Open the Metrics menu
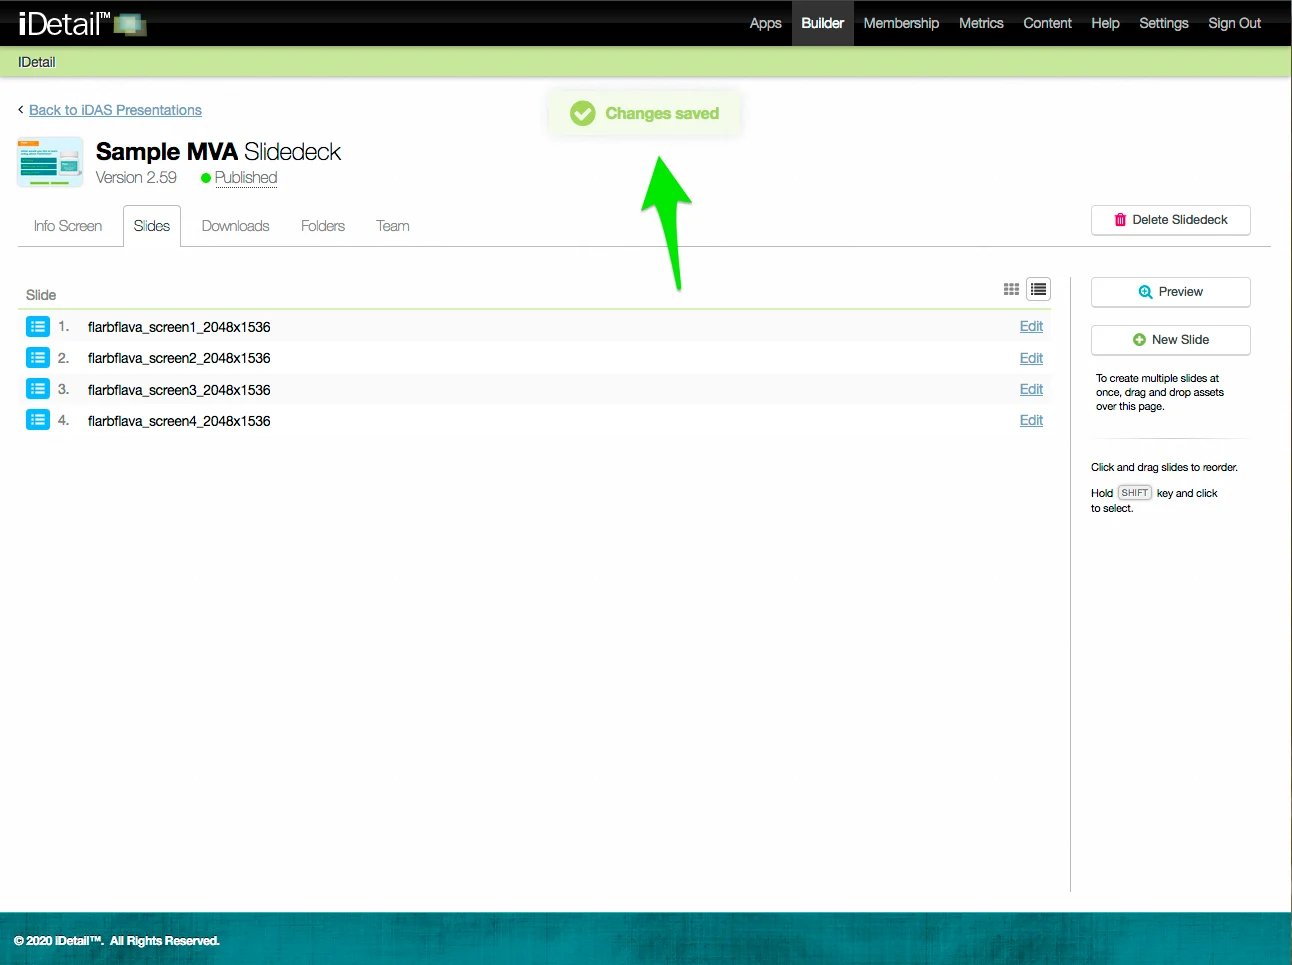Viewport: 1292px width, 965px height. pos(981,23)
